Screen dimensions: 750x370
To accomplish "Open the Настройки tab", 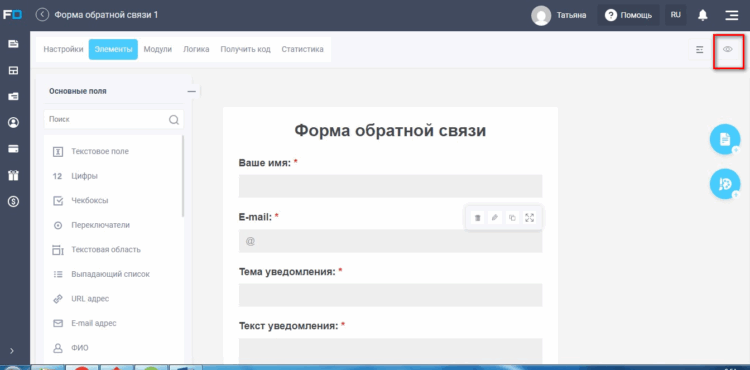I will 63,49.
